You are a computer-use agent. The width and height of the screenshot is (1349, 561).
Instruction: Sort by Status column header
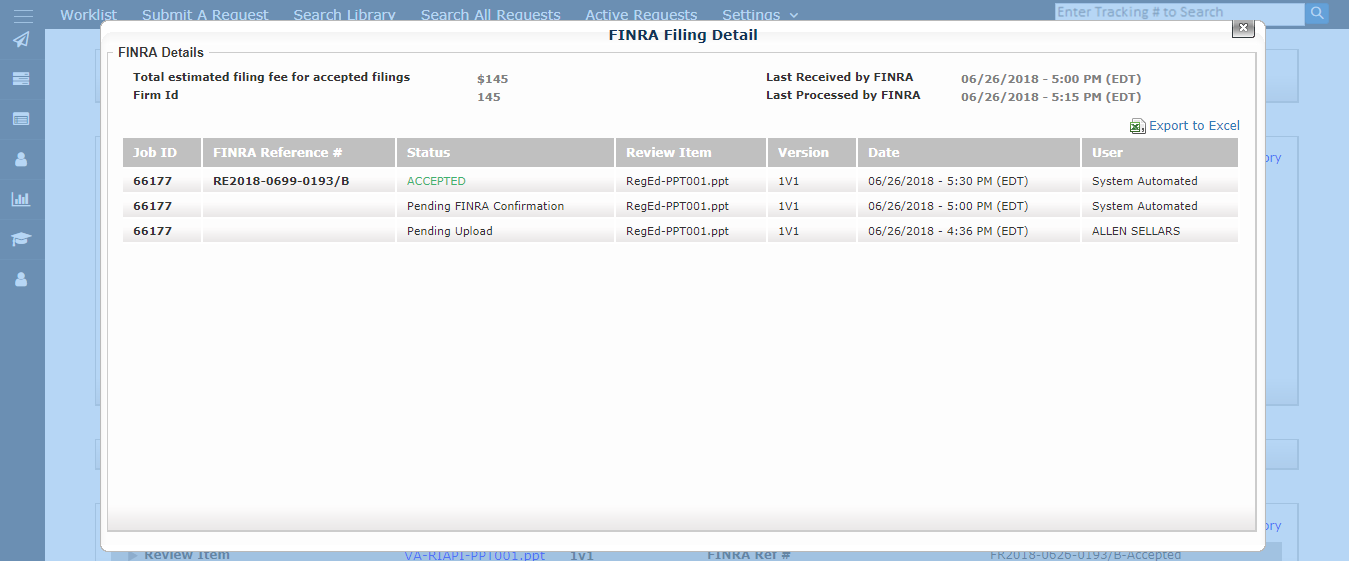[x=506, y=153]
